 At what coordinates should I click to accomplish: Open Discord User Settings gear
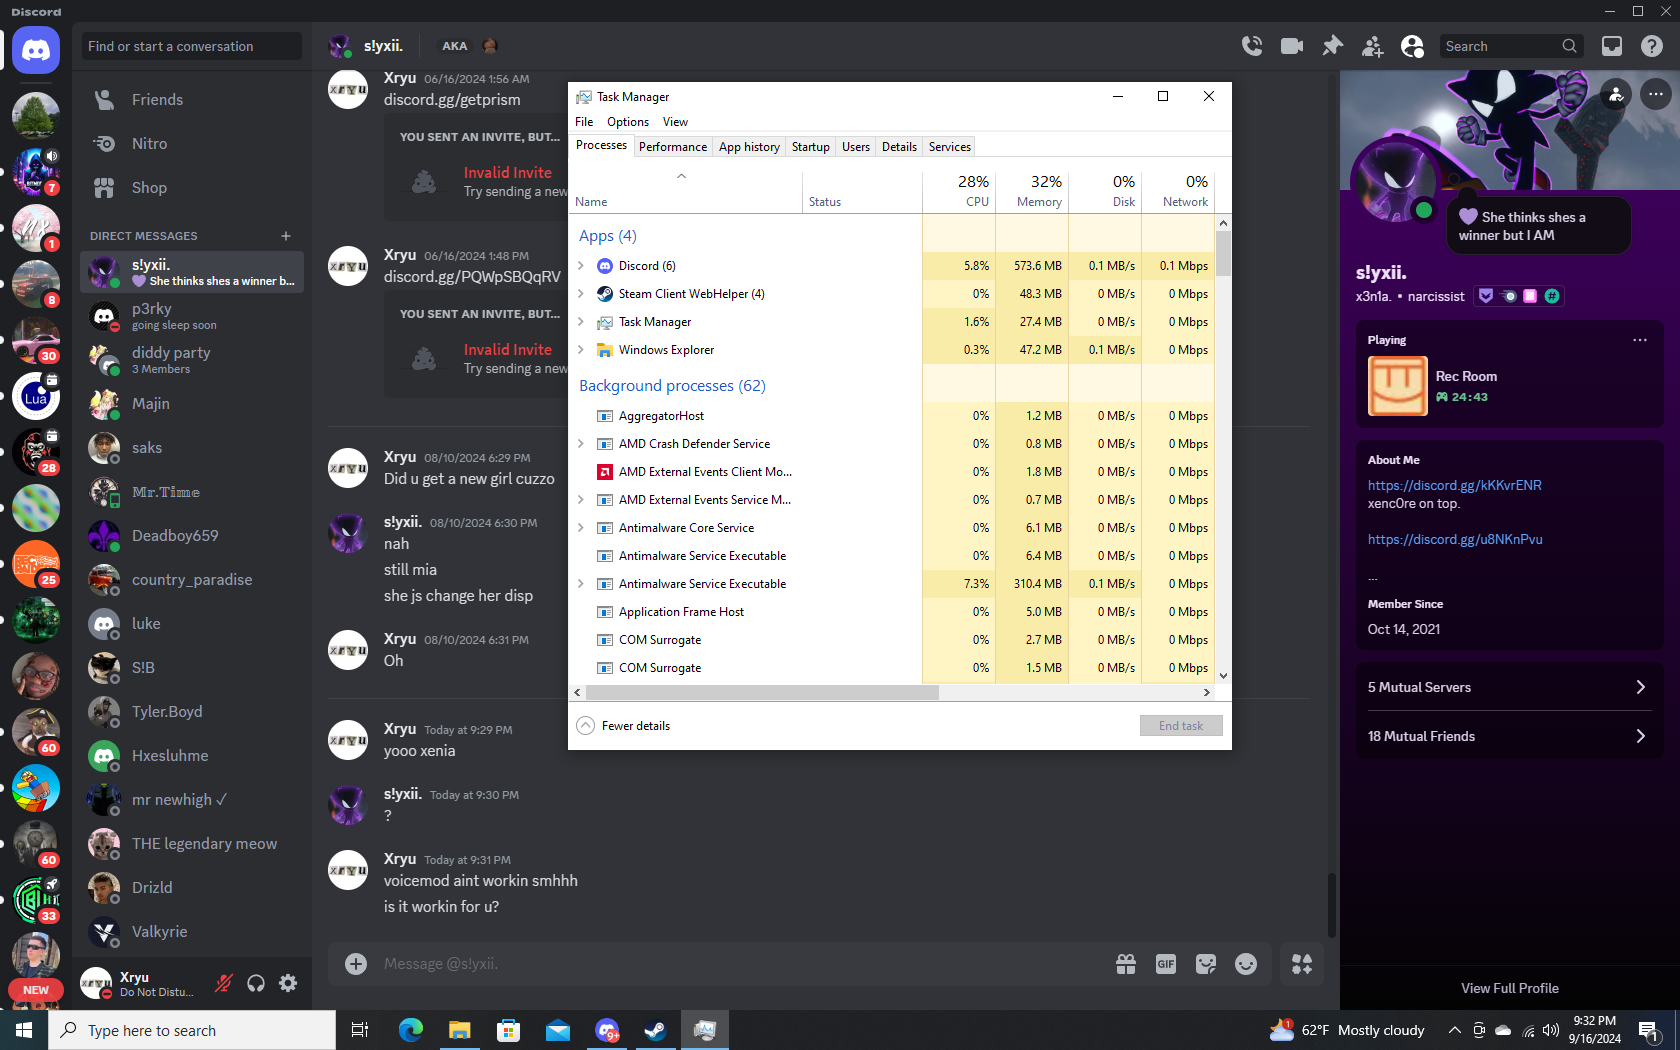(288, 983)
